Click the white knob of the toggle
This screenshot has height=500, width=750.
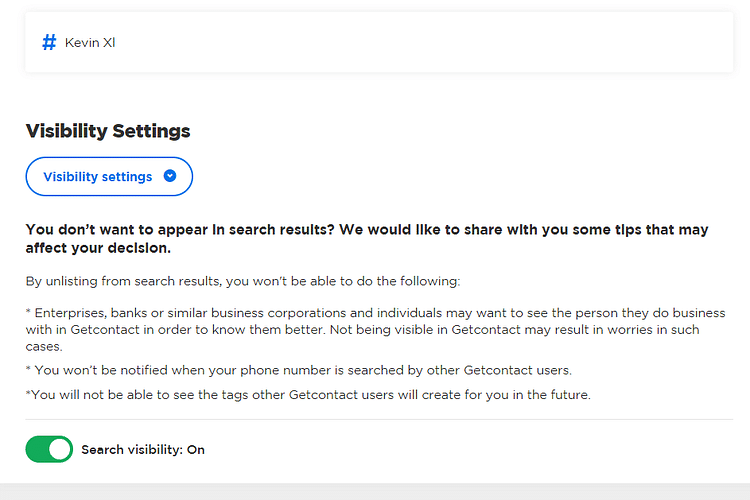click(x=59, y=449)
